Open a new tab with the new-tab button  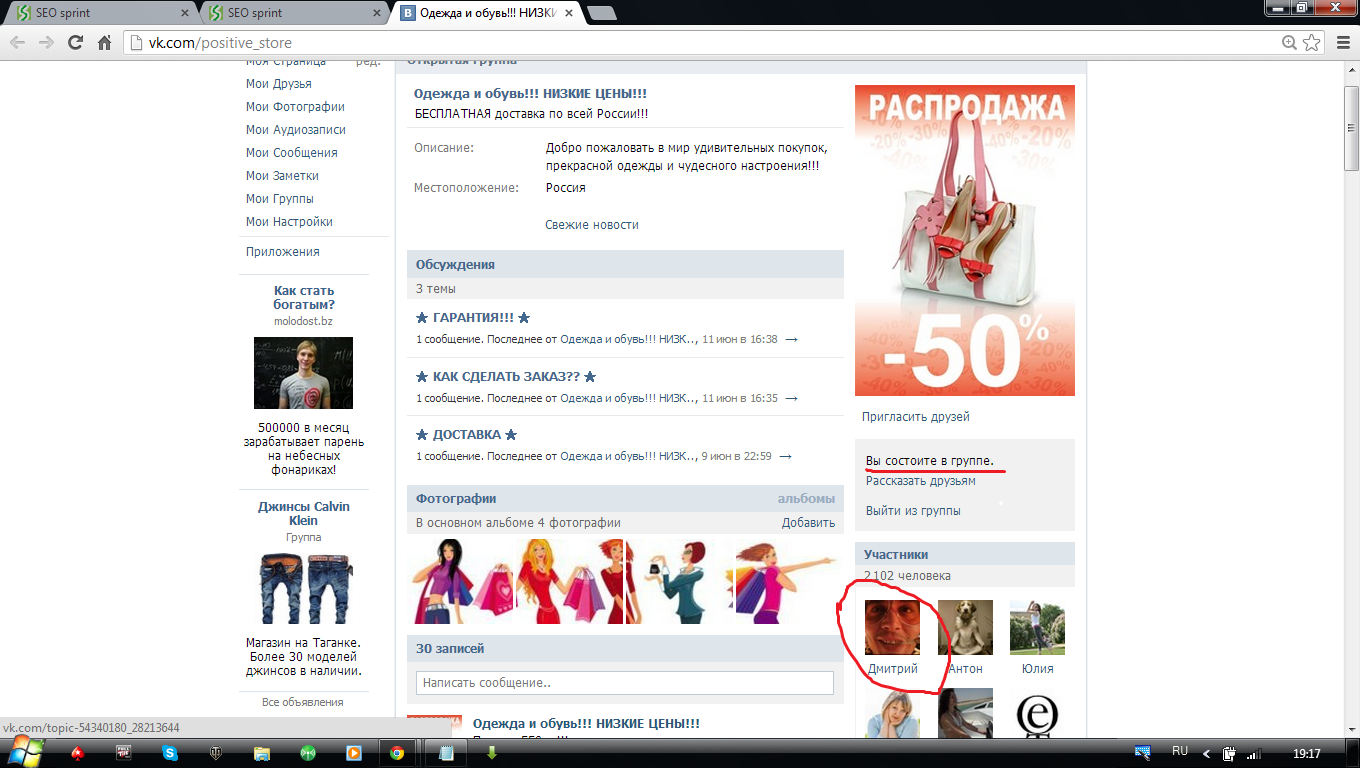(601, 13)
